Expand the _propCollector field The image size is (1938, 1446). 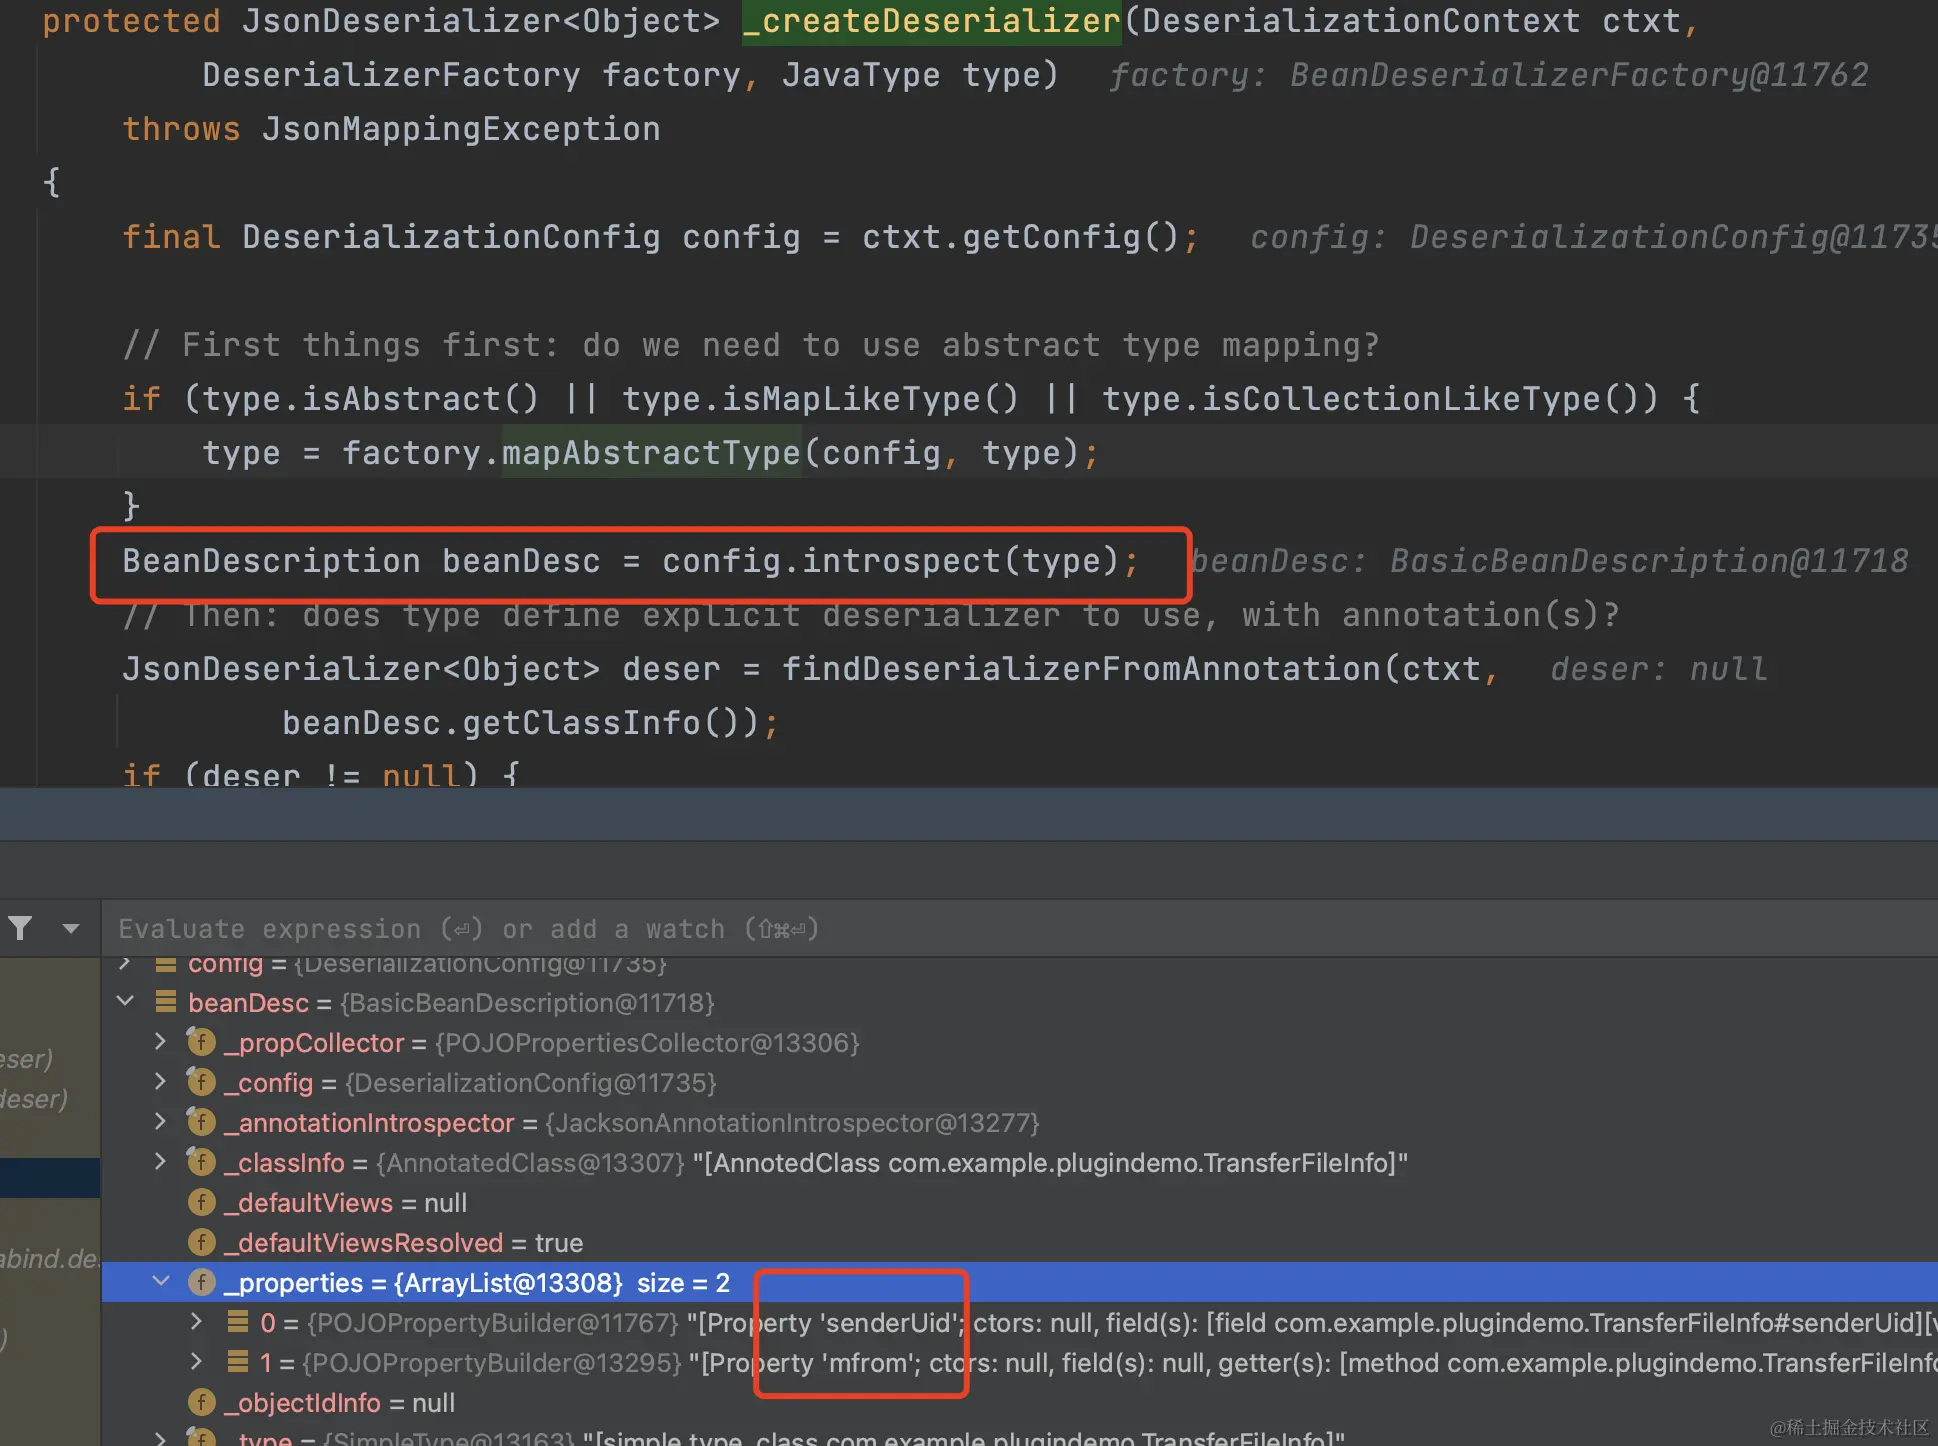(x=161, y=1042)
